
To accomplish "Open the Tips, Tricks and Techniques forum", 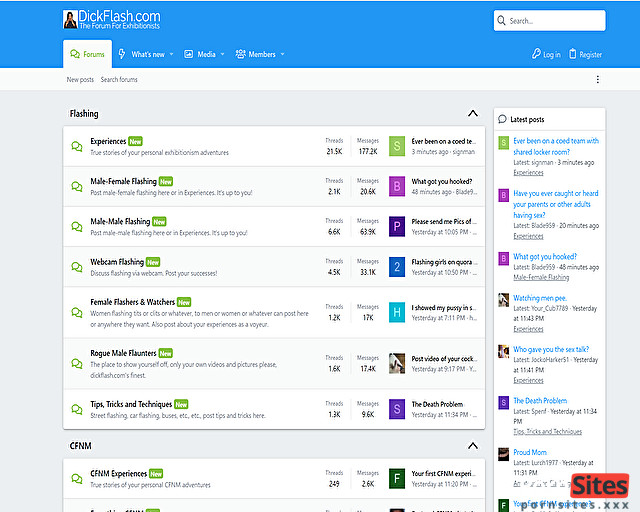I will tap(131, 404).
